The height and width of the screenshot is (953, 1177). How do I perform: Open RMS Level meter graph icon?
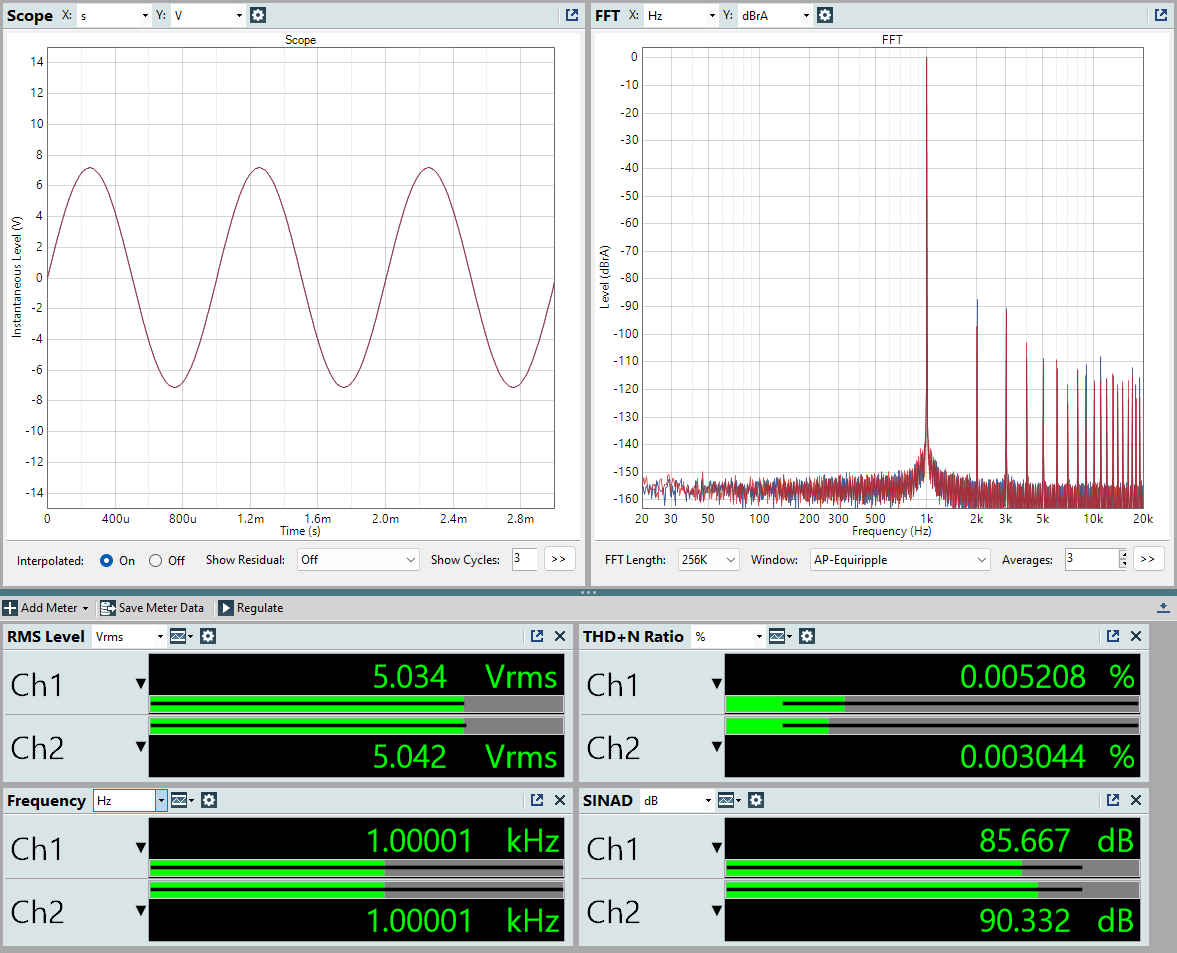pyautogui.click(x=179, y=636)
